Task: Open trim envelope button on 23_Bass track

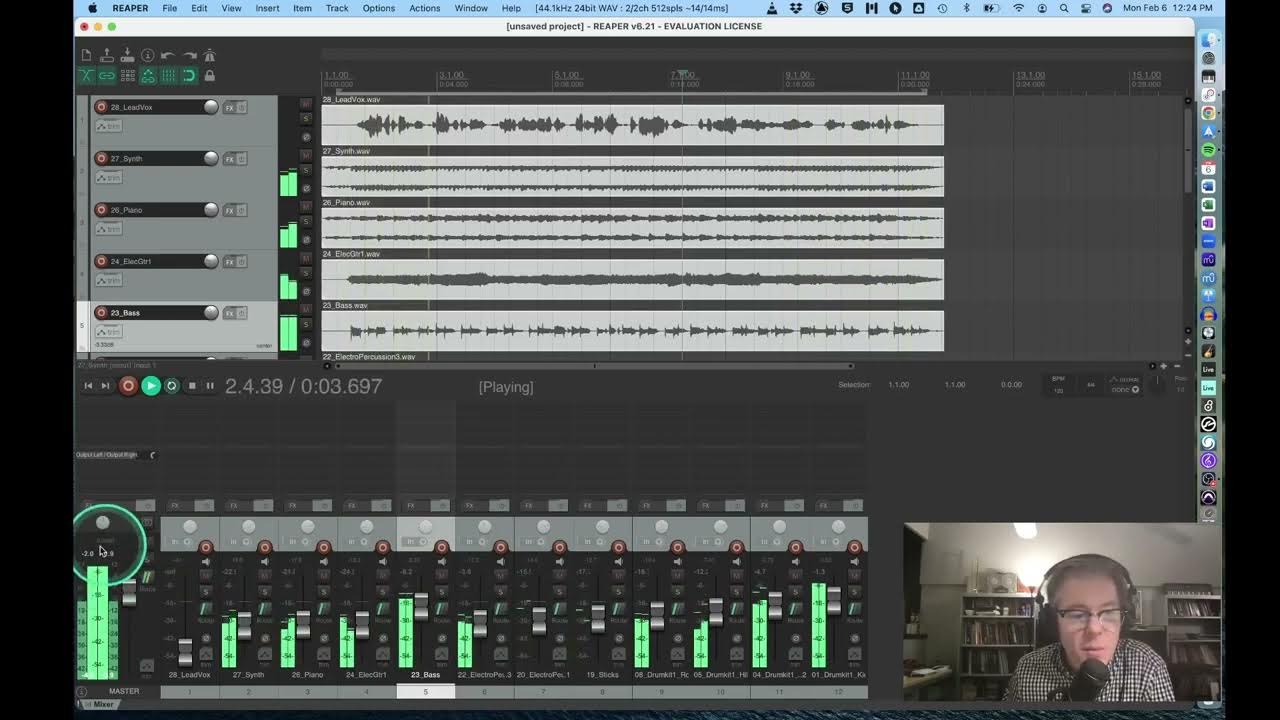Action: [109, 332]
